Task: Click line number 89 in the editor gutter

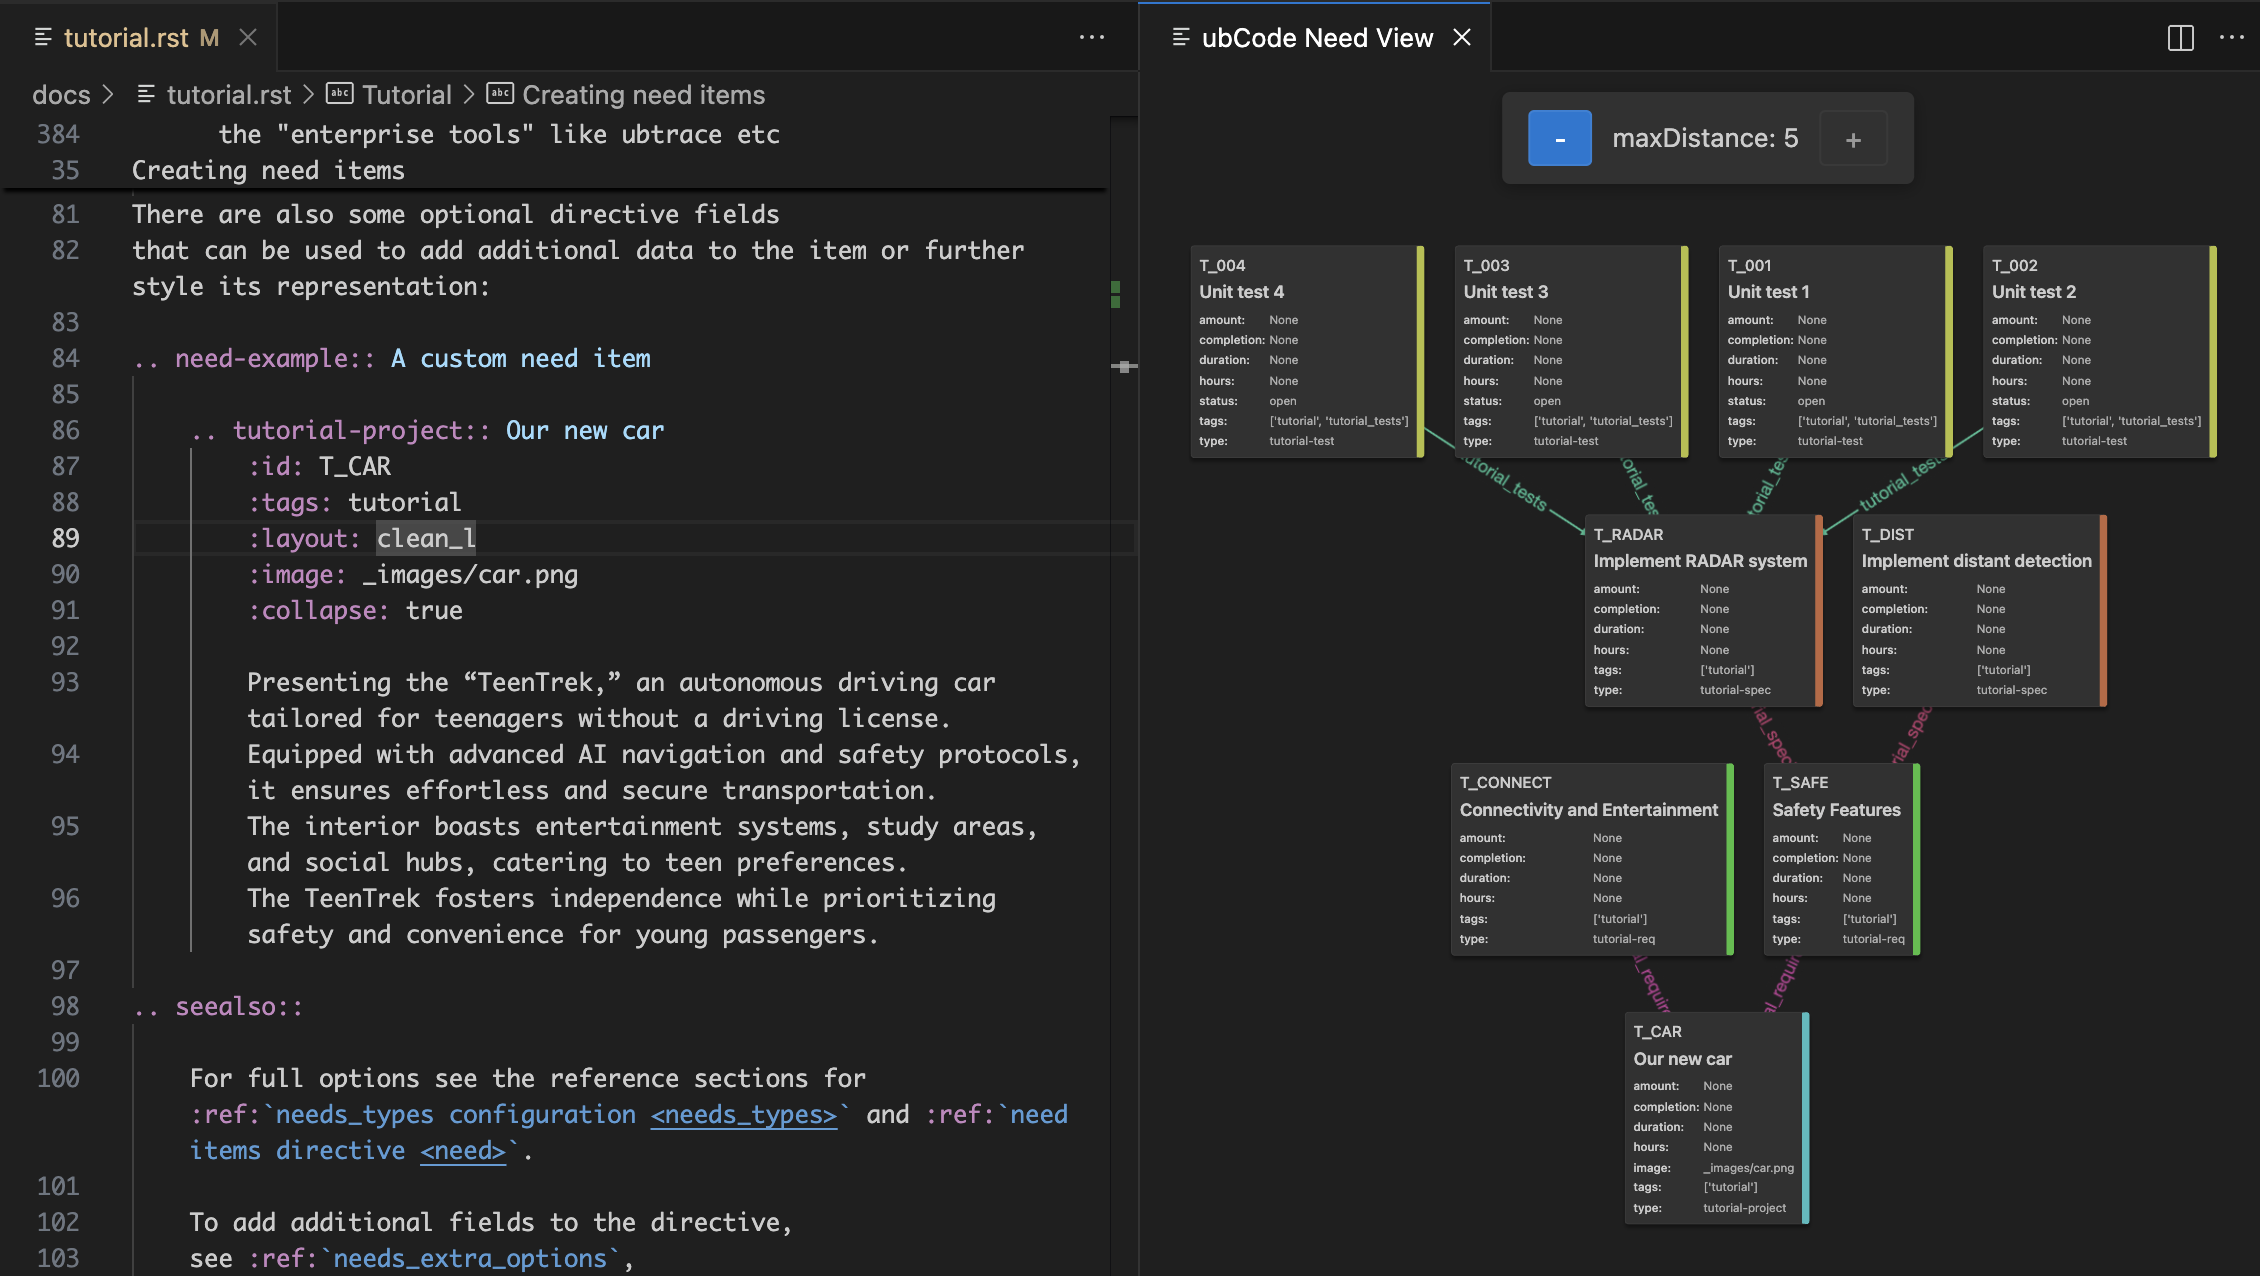Action: click(65, 537)
